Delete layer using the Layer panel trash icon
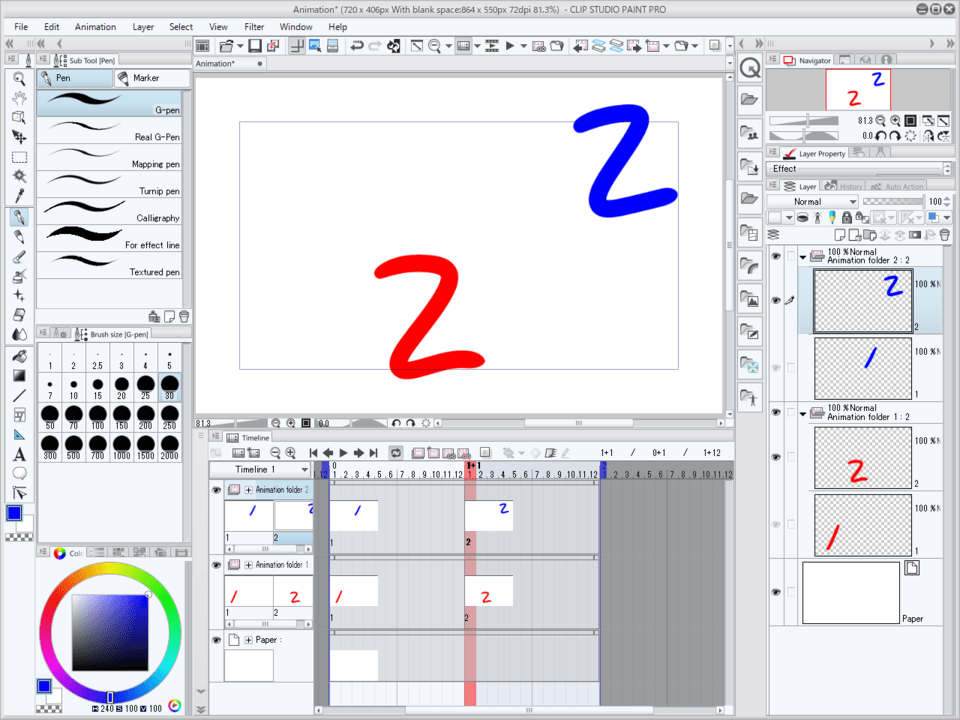 944,234
